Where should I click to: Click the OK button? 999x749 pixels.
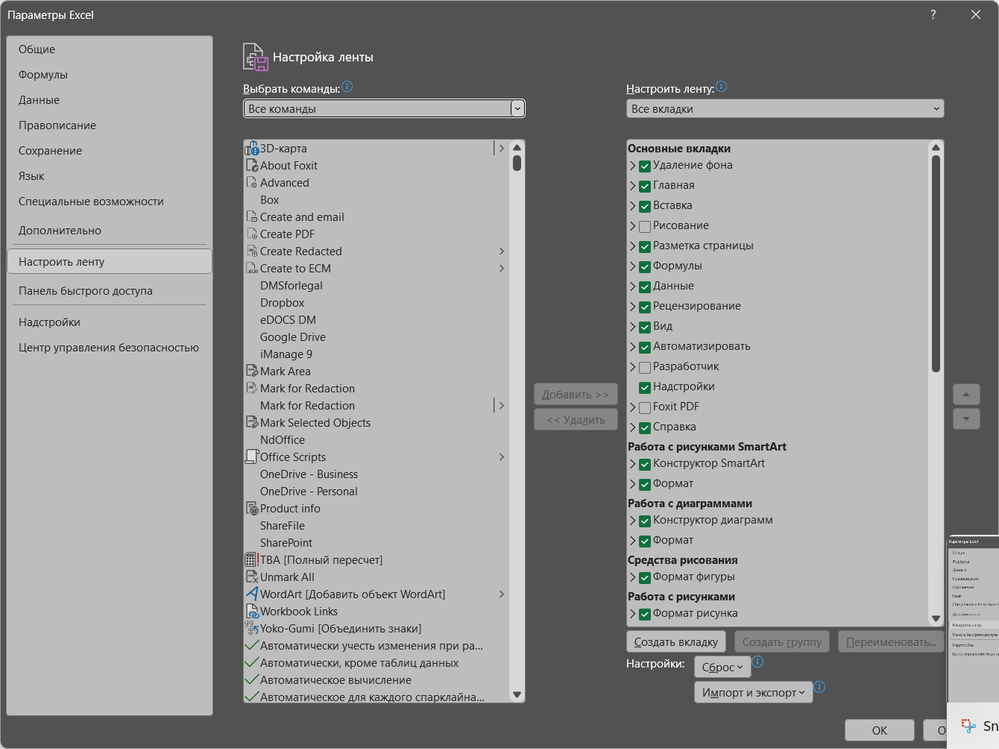tap(880, 731)
